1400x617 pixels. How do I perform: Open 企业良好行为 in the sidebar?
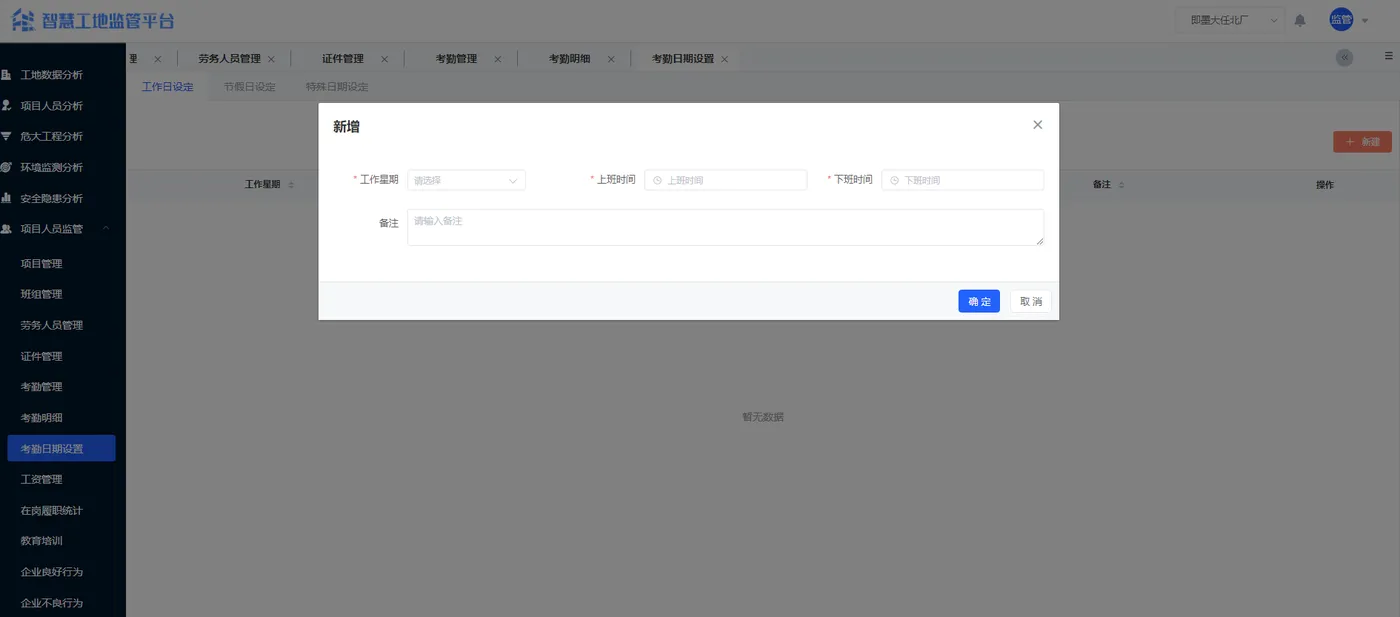tap(52, 572)
